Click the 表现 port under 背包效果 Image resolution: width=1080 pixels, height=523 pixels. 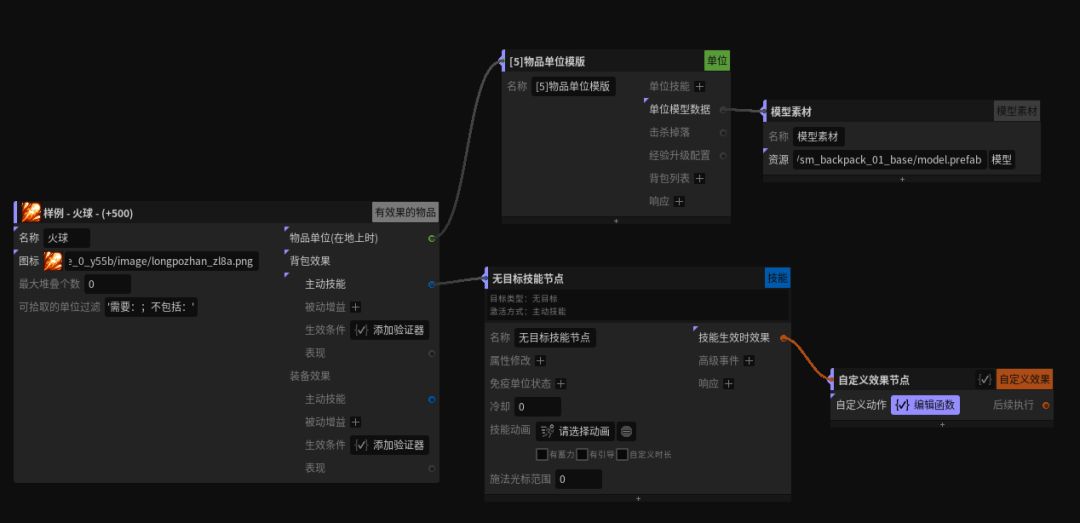432,353
